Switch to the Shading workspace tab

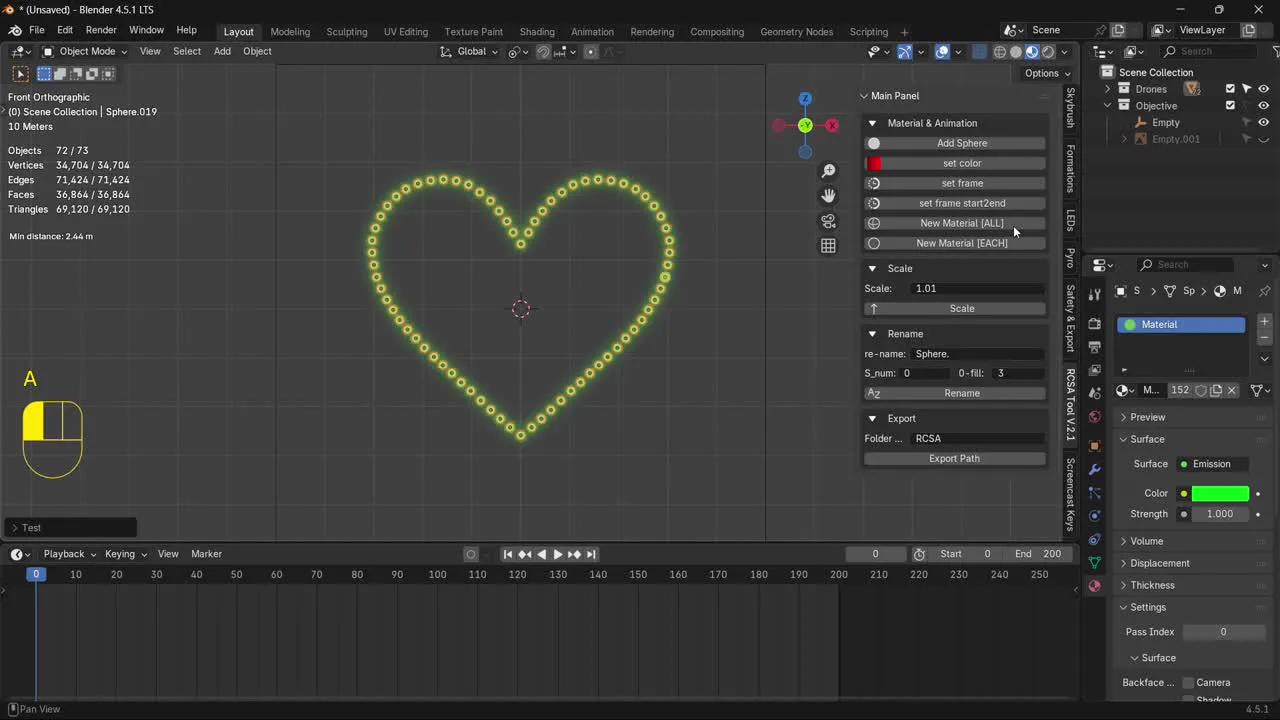click(537, 32)
